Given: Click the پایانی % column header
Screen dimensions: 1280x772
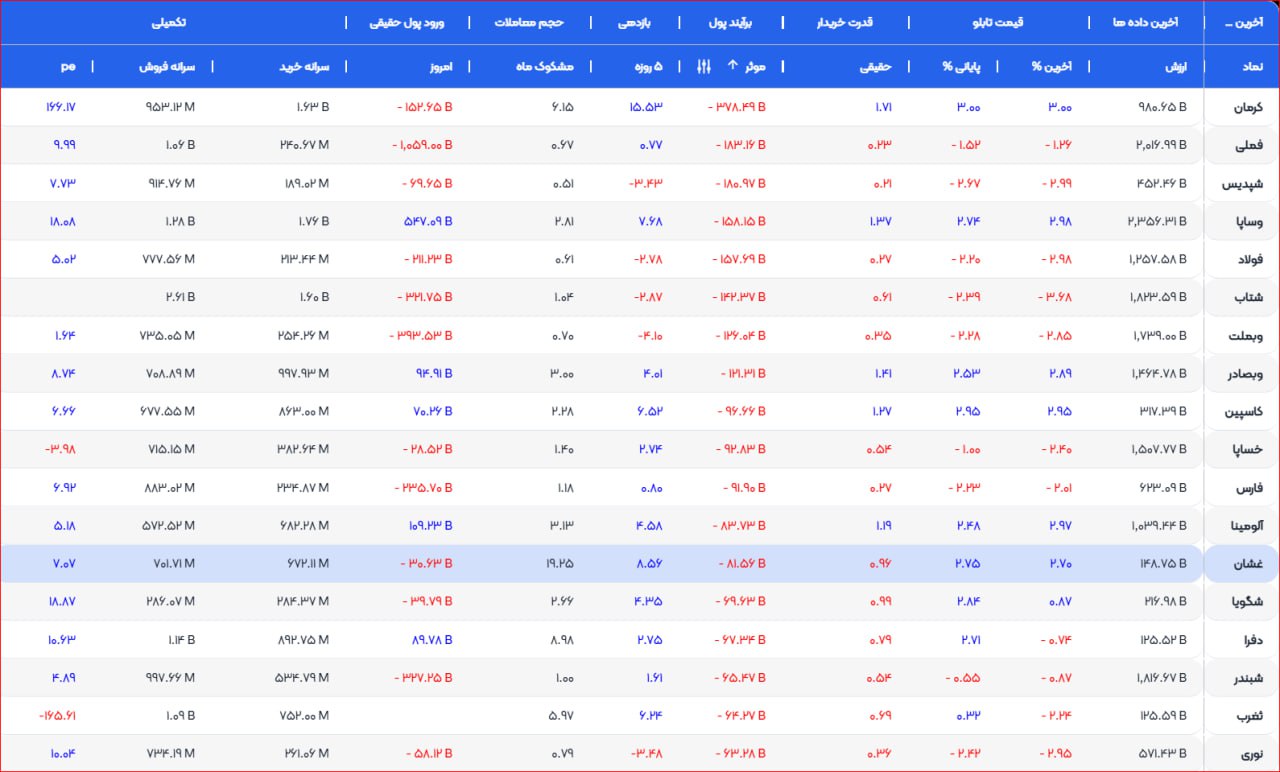Looking at the screenshot, I should (x=961, y=66).
